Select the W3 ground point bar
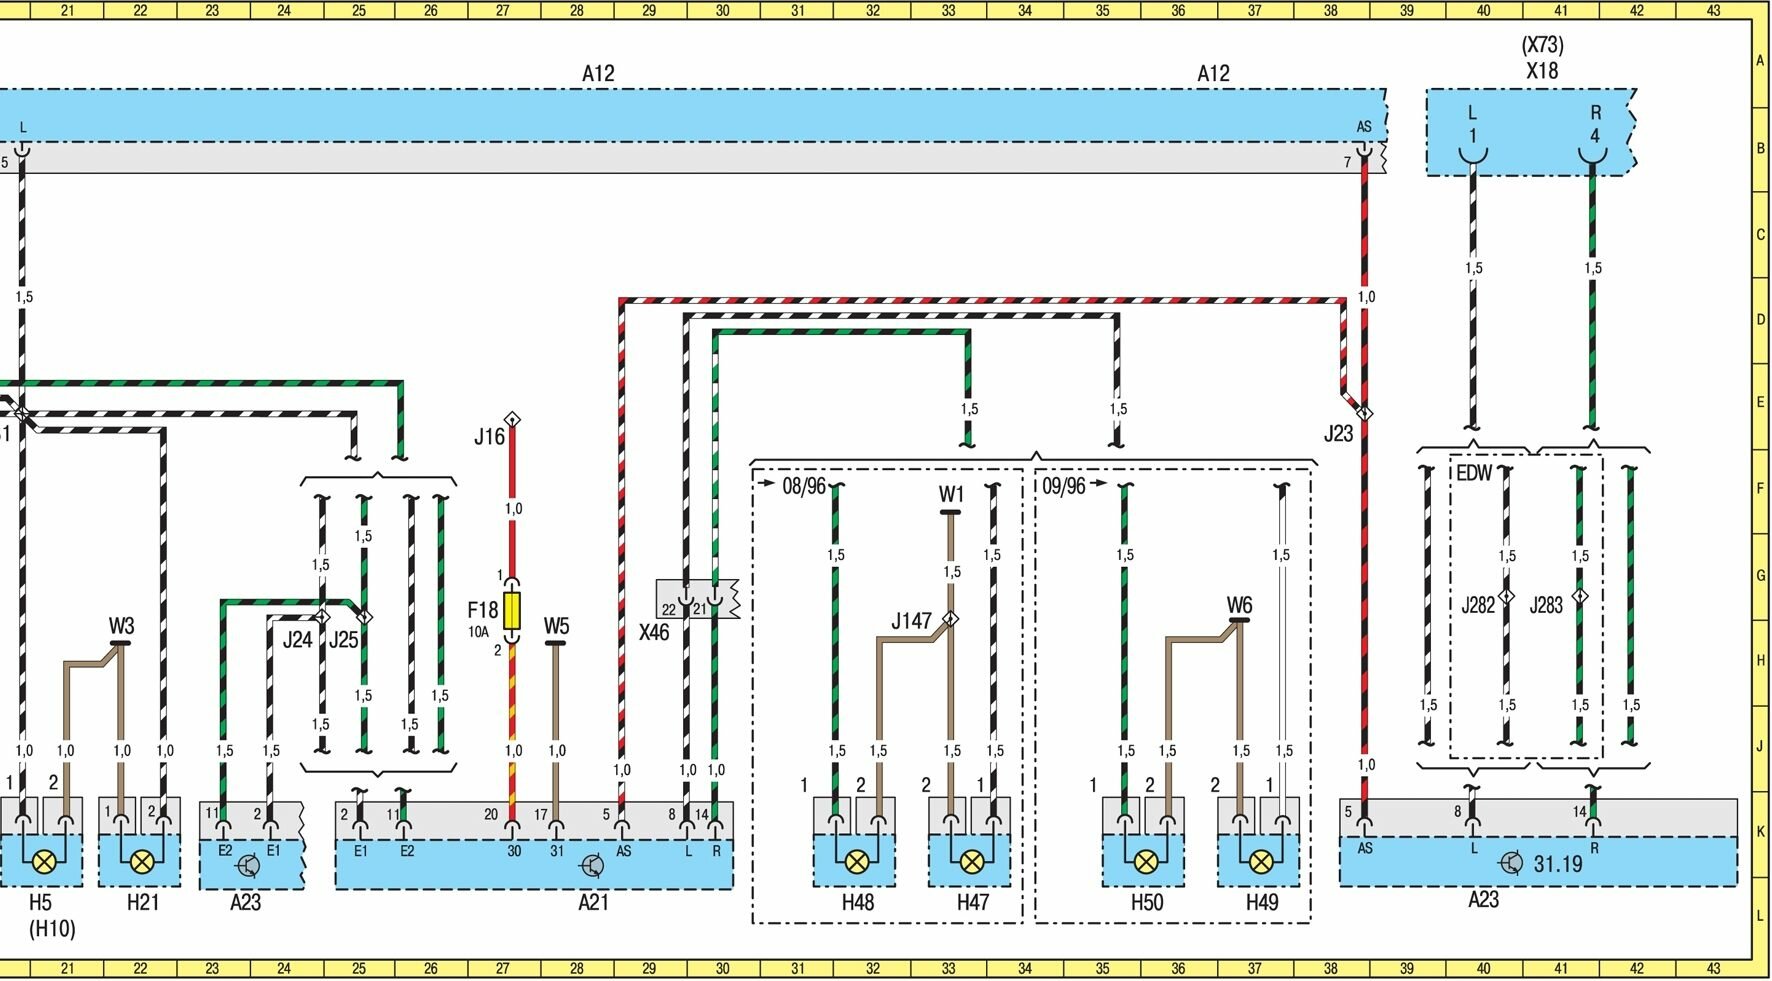The height and width of the screenshot is (981, 1772). coord(121,643)
